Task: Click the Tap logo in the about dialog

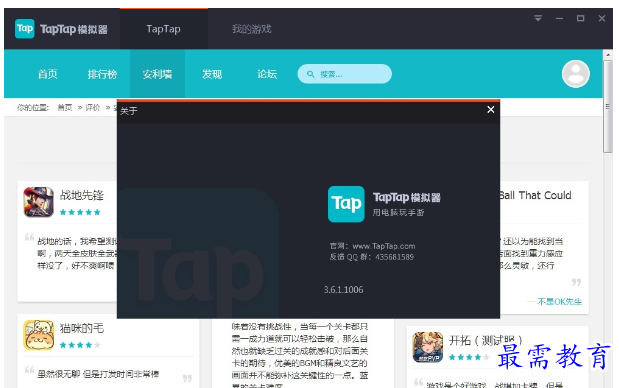Action: [346, 204]
